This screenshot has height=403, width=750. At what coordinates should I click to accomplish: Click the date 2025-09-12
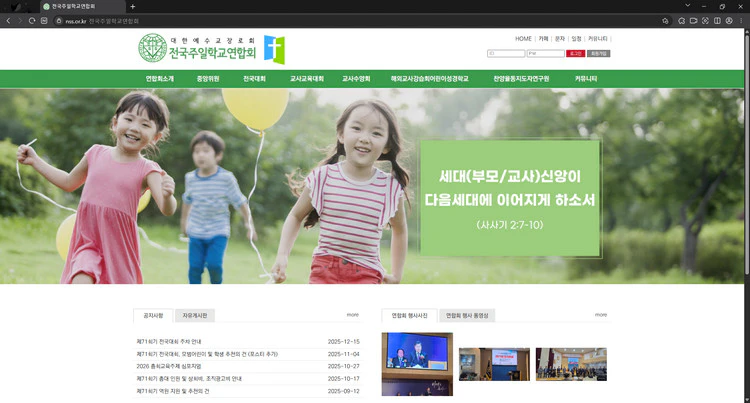pyautogui.click(x=343, y=392)
